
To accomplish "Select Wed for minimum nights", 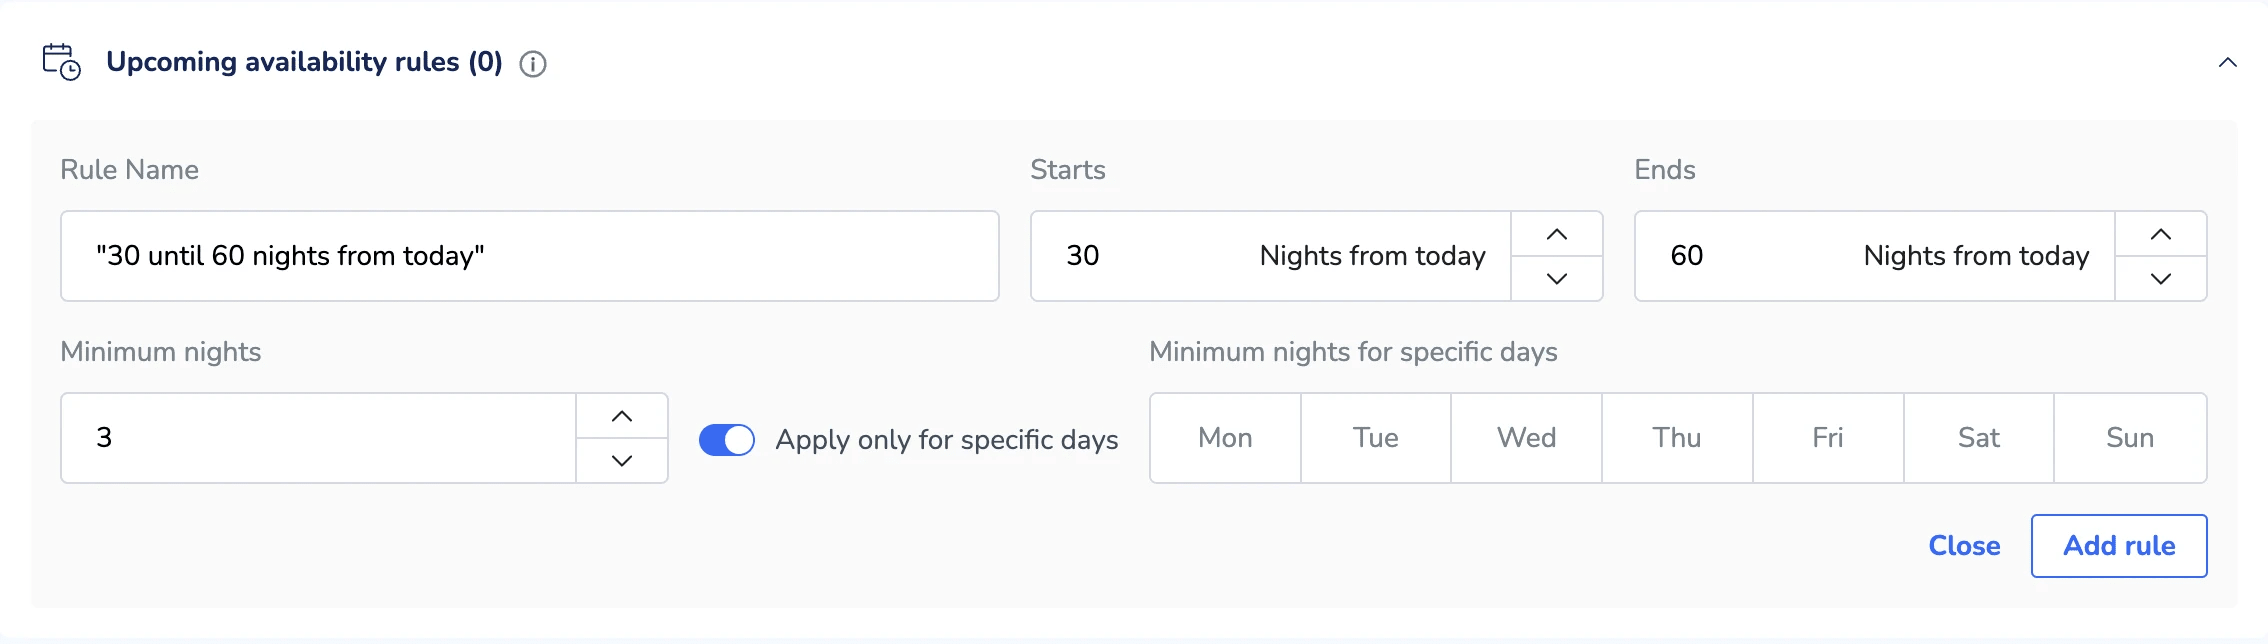I will (x=1527, y=438).
